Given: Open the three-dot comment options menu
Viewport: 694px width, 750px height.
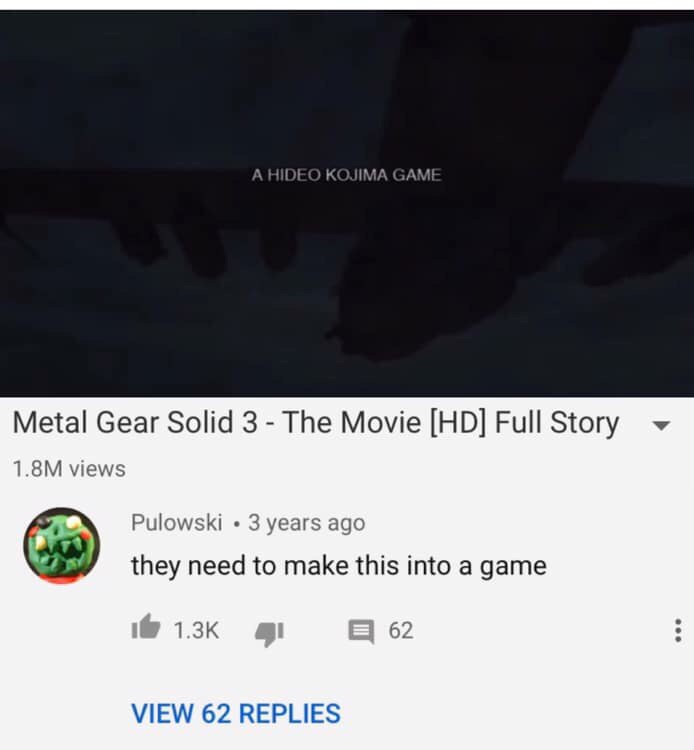Looking at the screenshot, I should (677, 630).
